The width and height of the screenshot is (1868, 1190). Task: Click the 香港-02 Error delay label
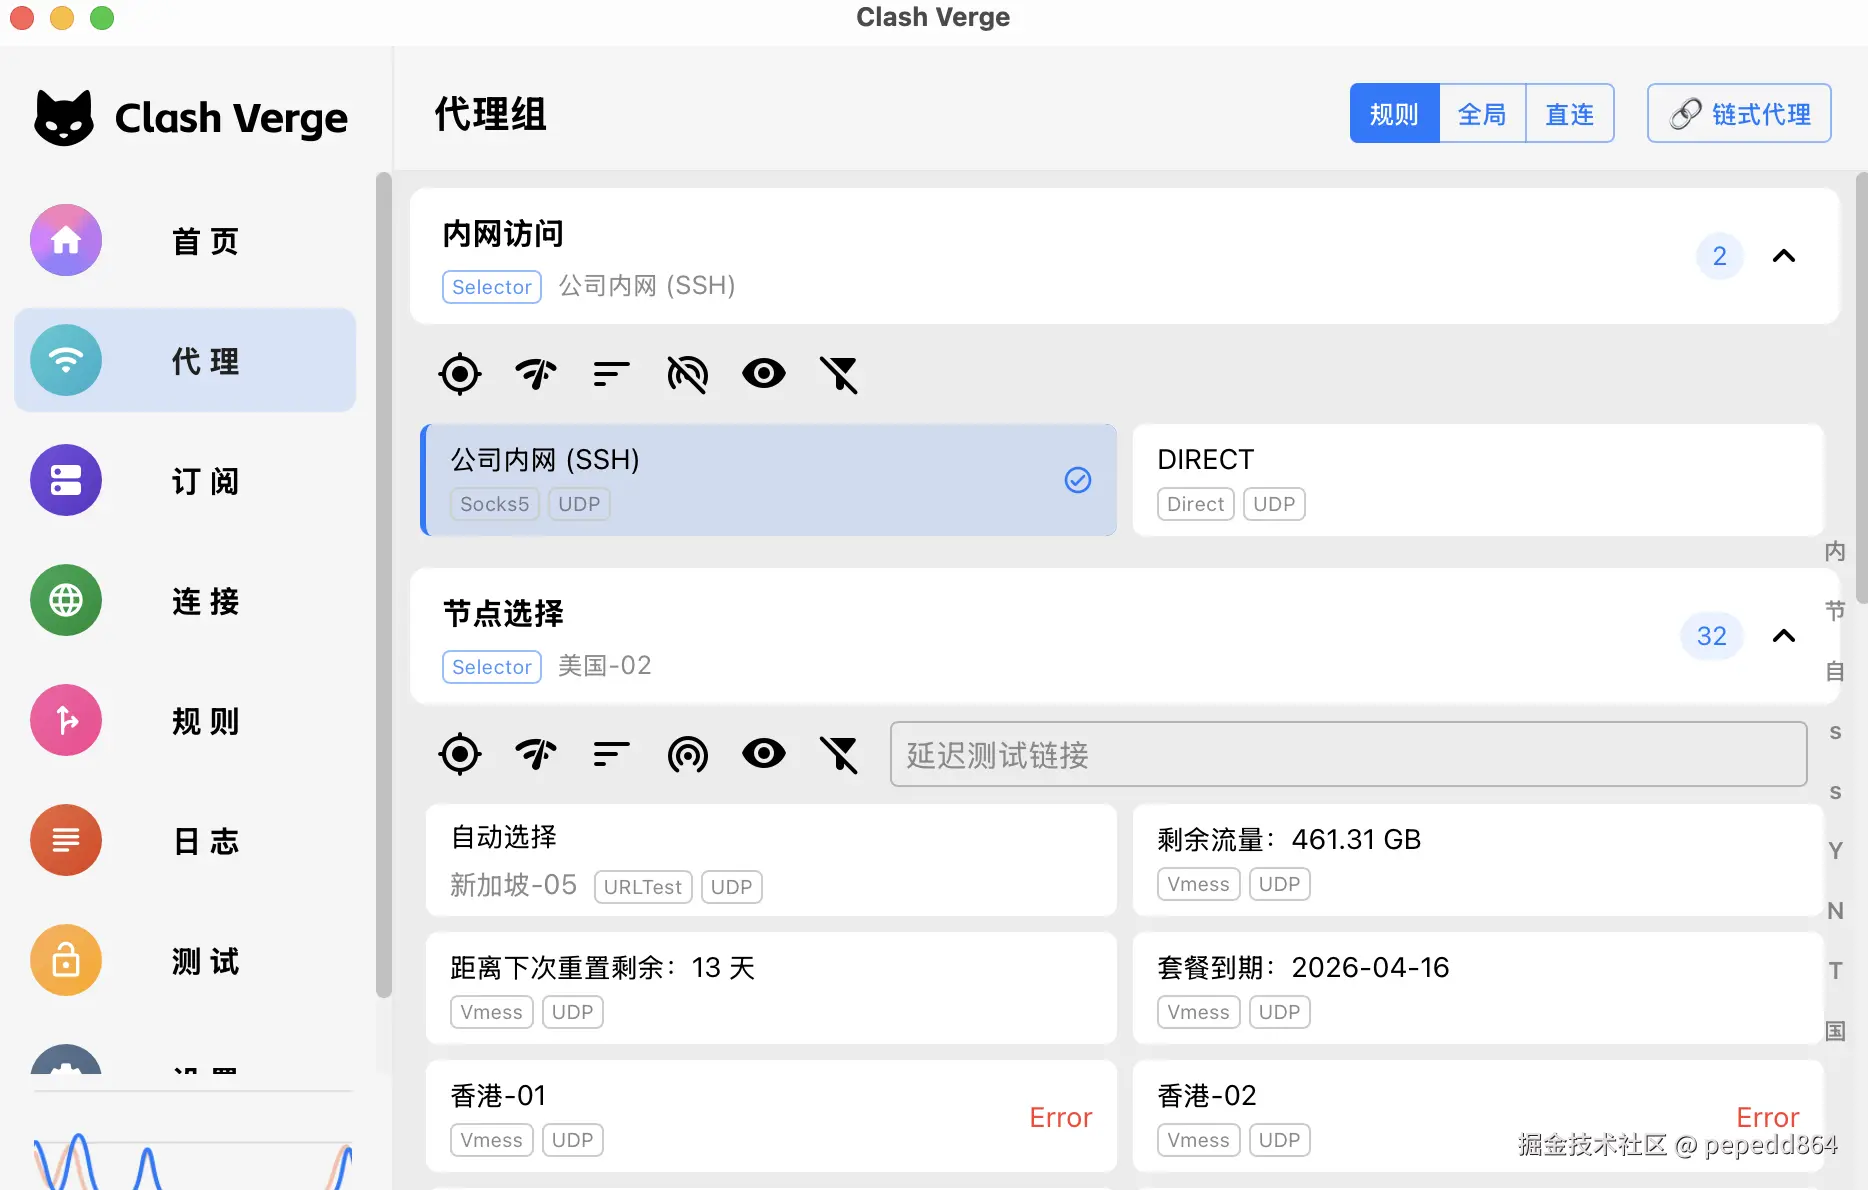(1768, 1117)
